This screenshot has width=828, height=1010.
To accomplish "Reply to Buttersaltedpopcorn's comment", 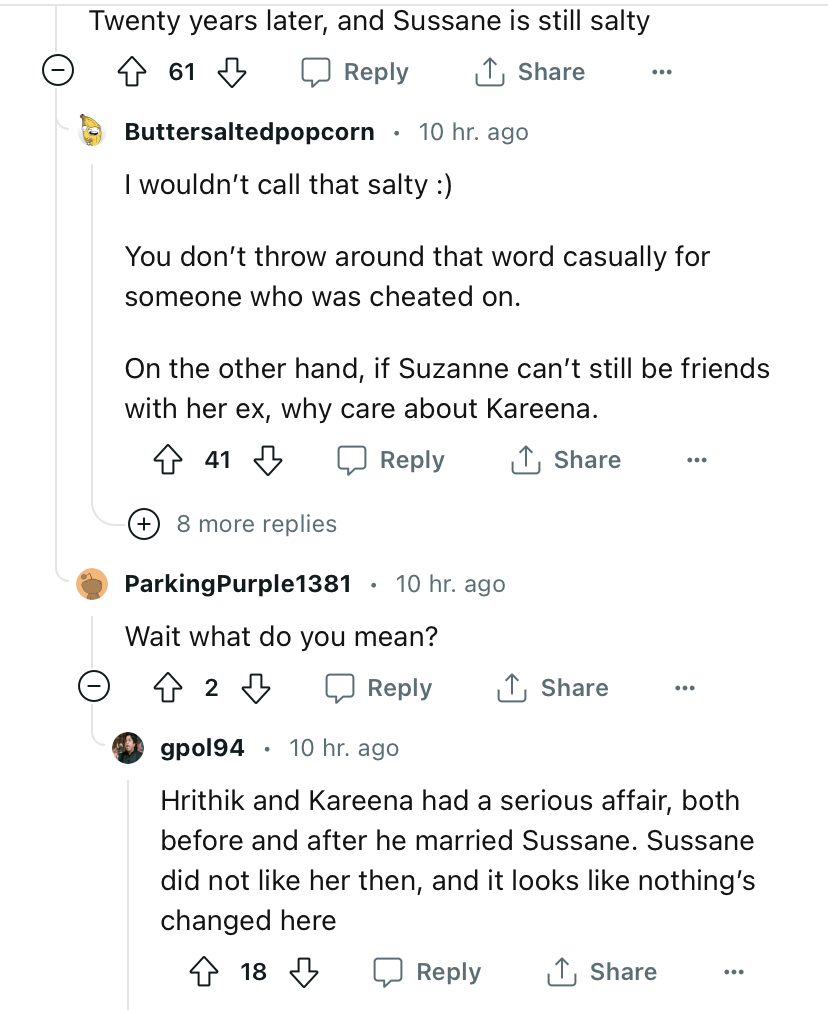I will (390, 460).
